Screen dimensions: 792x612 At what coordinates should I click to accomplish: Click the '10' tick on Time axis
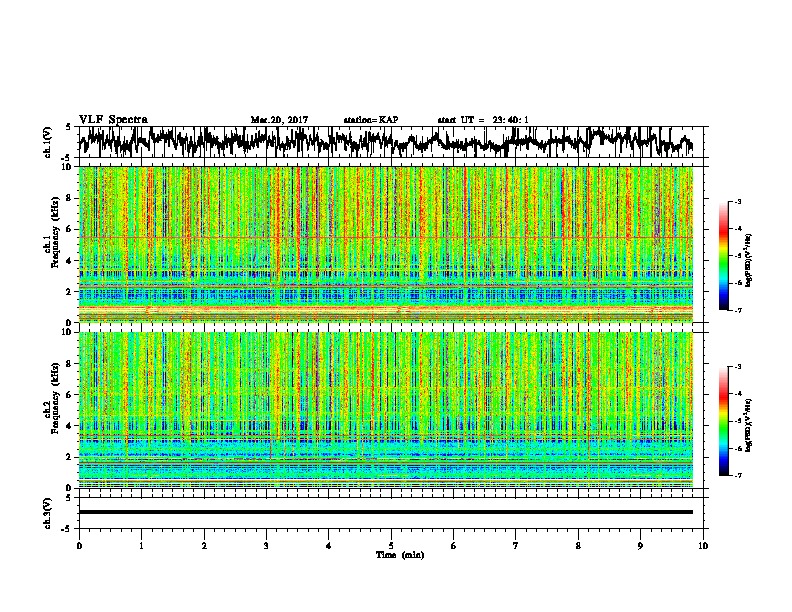click(703, 546)
